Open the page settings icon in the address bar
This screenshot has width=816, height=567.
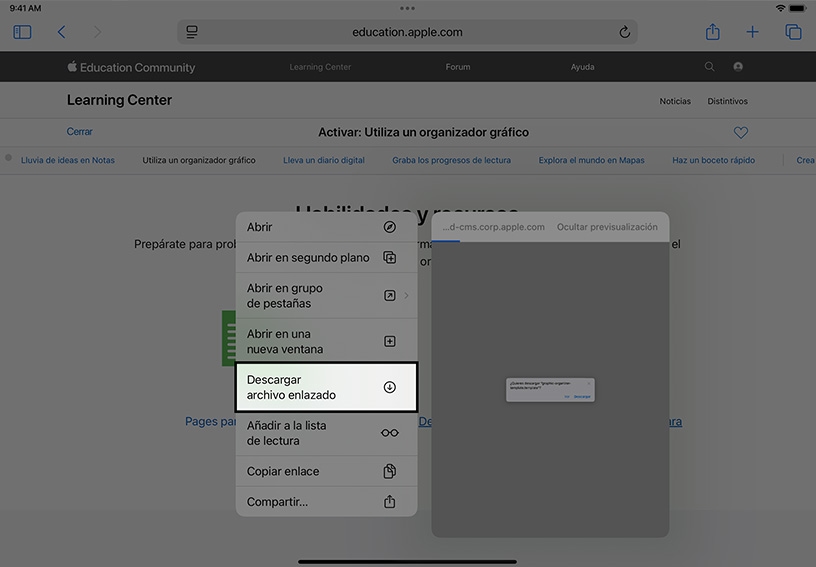[x=192, y=32]
